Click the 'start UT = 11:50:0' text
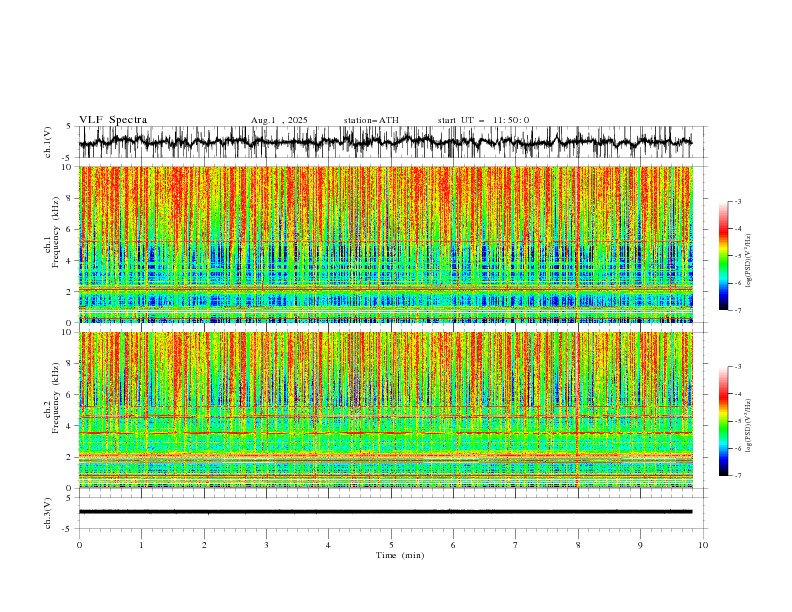This screenshot has height=612, width=792. click(x=483, y=120)
